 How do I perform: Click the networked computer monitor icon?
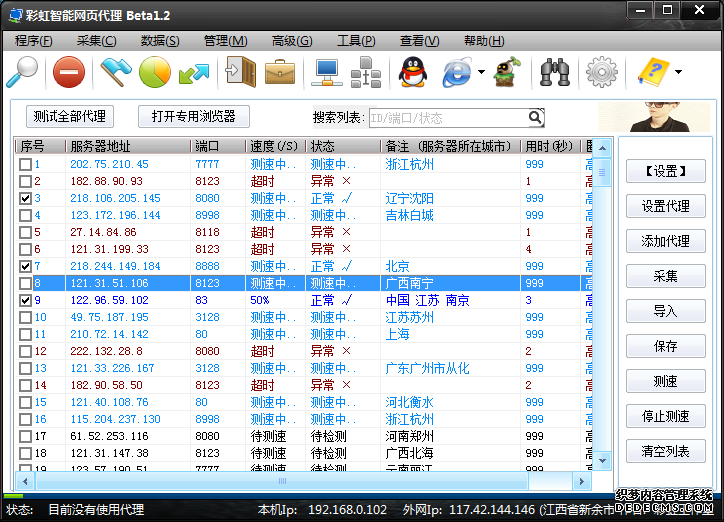point(326,73)
